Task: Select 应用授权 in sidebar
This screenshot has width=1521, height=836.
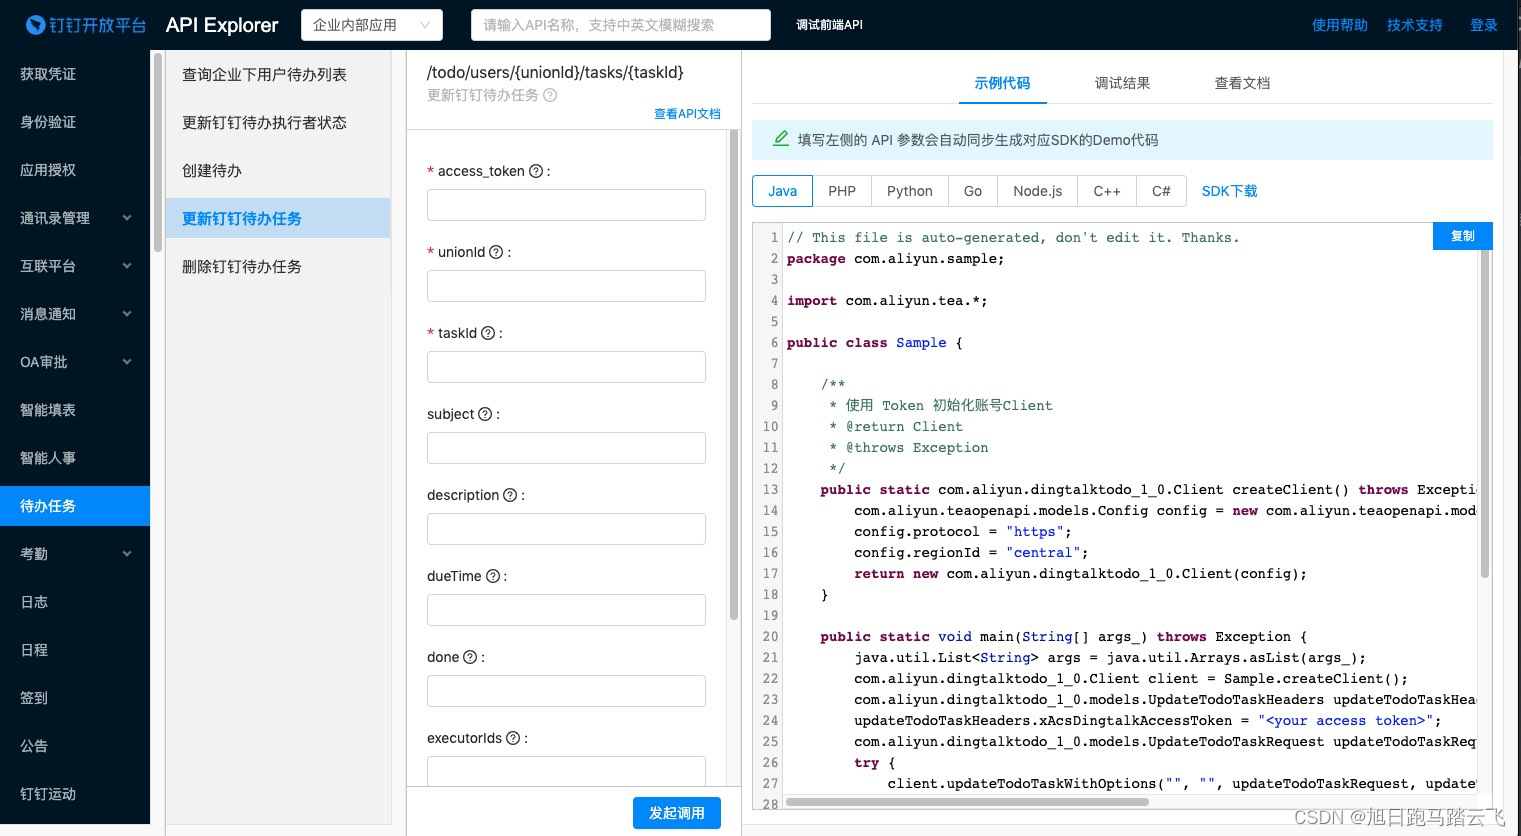Action: click(75, 170)
